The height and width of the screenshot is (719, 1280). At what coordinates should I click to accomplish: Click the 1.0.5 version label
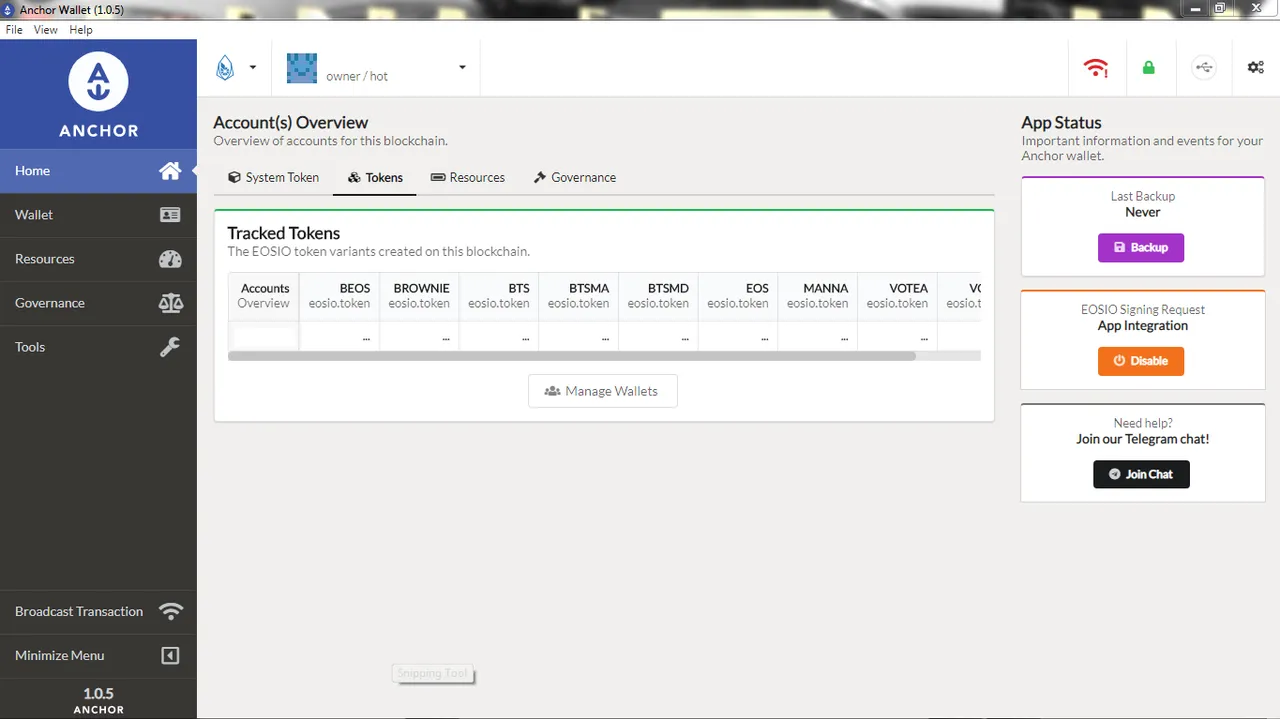(x=98, y=693)
